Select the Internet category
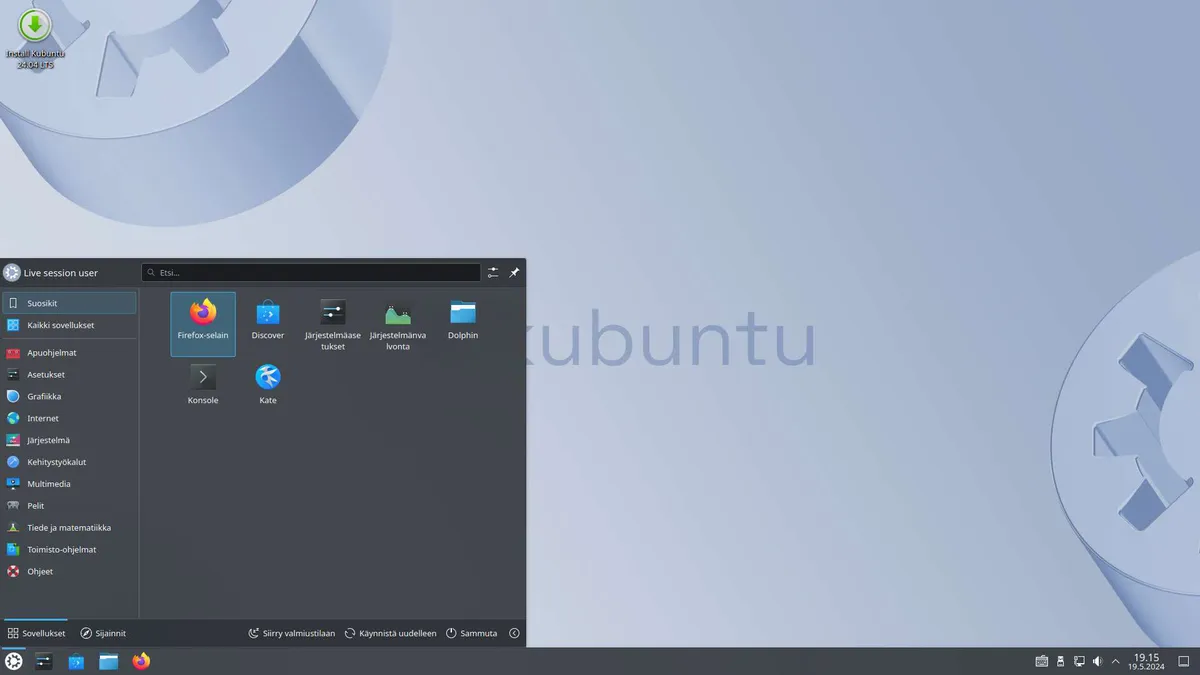This screenshot has width=1200, height=675. pyautogui.click(x=43, y=418)
